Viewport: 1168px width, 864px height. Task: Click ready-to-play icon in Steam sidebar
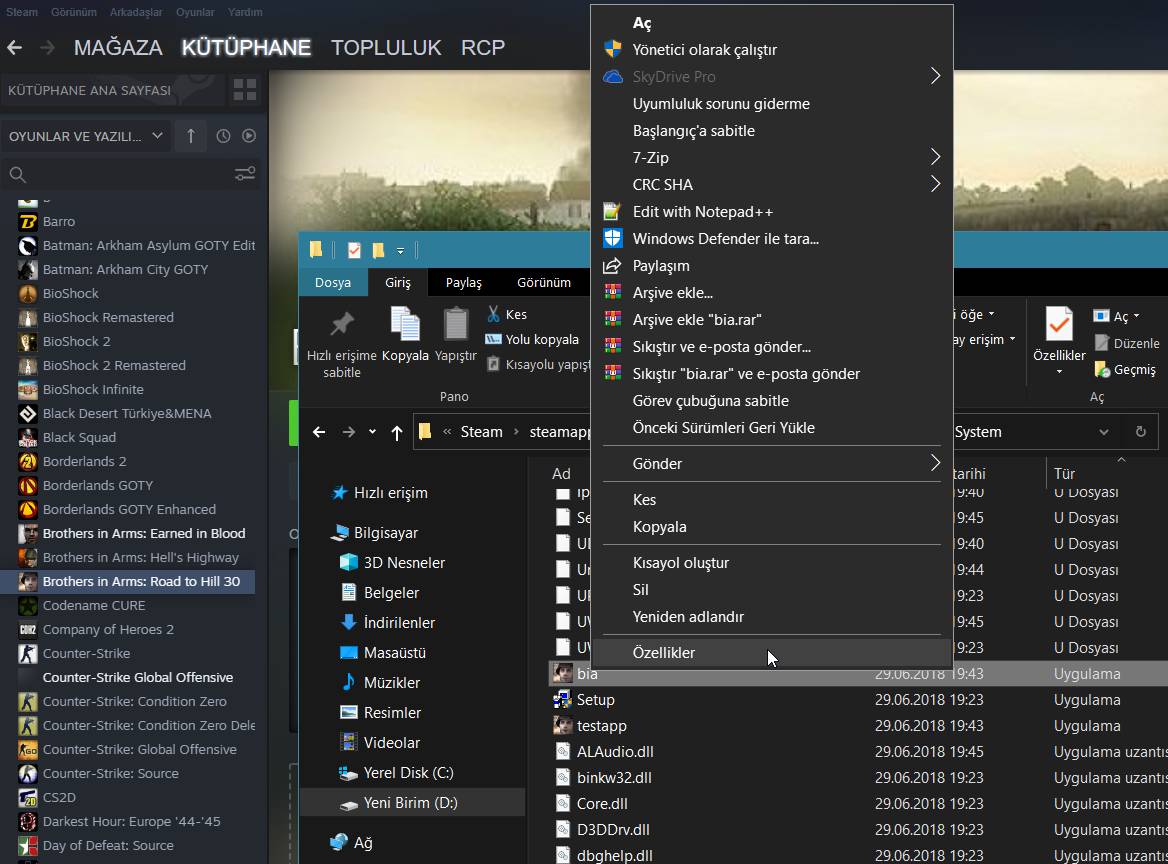pos(249,136)
